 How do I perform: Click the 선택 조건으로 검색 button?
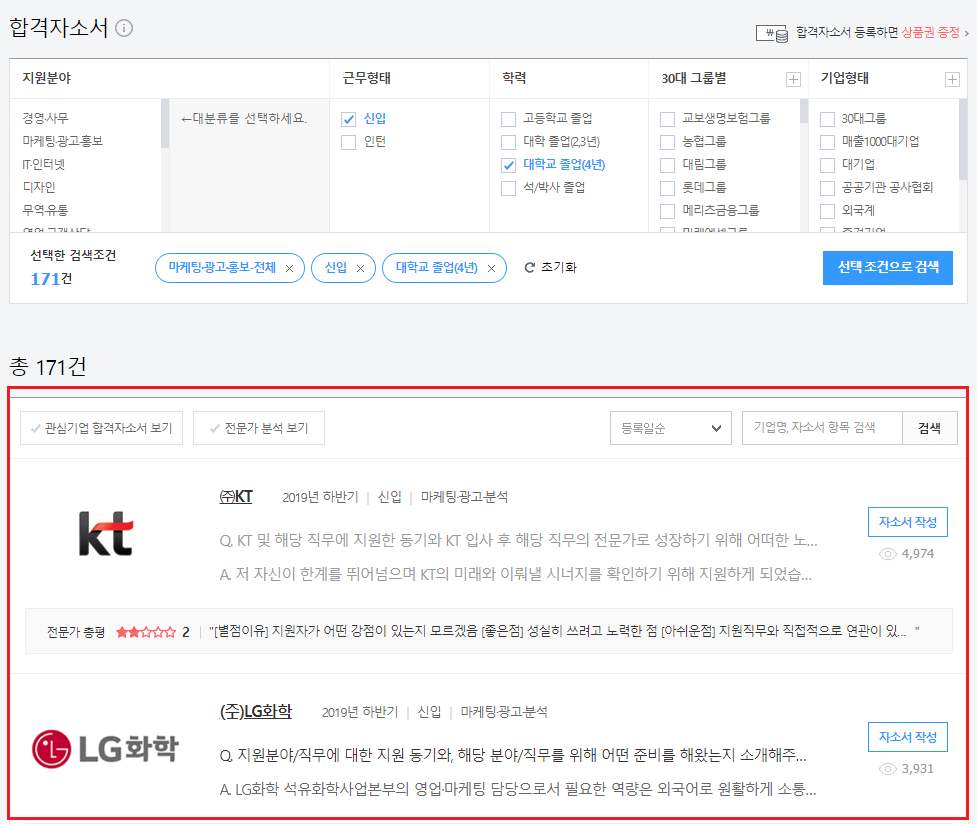[x=887, y=268]
